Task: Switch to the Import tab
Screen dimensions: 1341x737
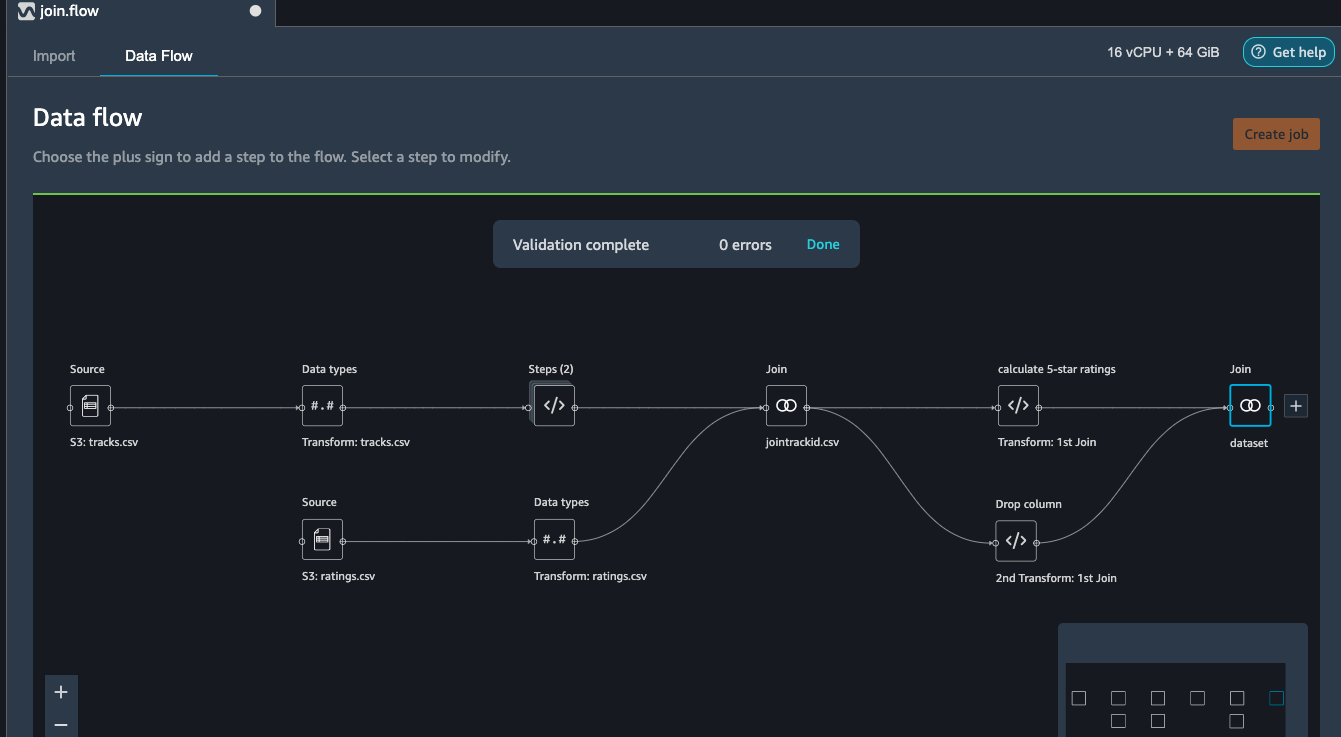Action: click(54, 56)
